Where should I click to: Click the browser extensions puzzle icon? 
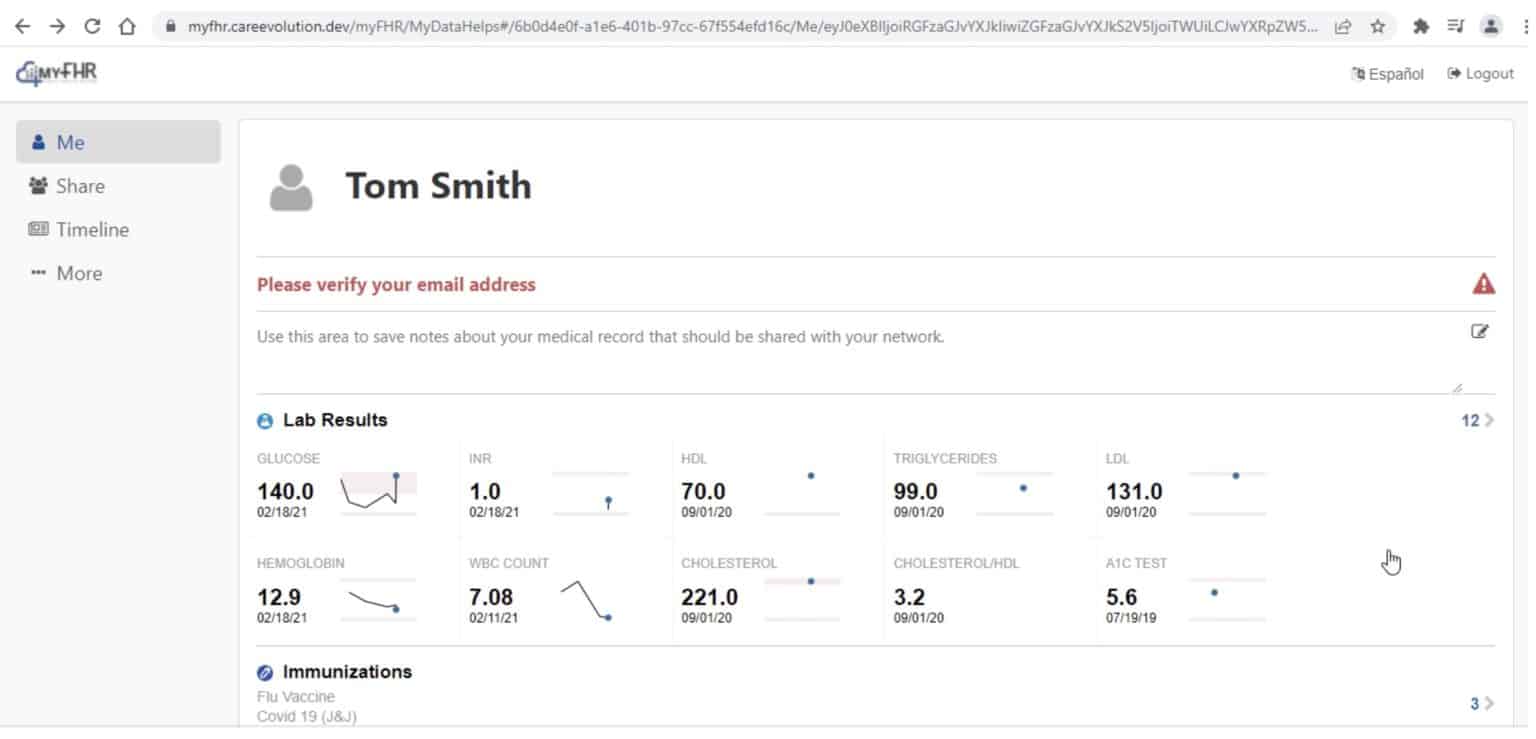[1421, 27]
